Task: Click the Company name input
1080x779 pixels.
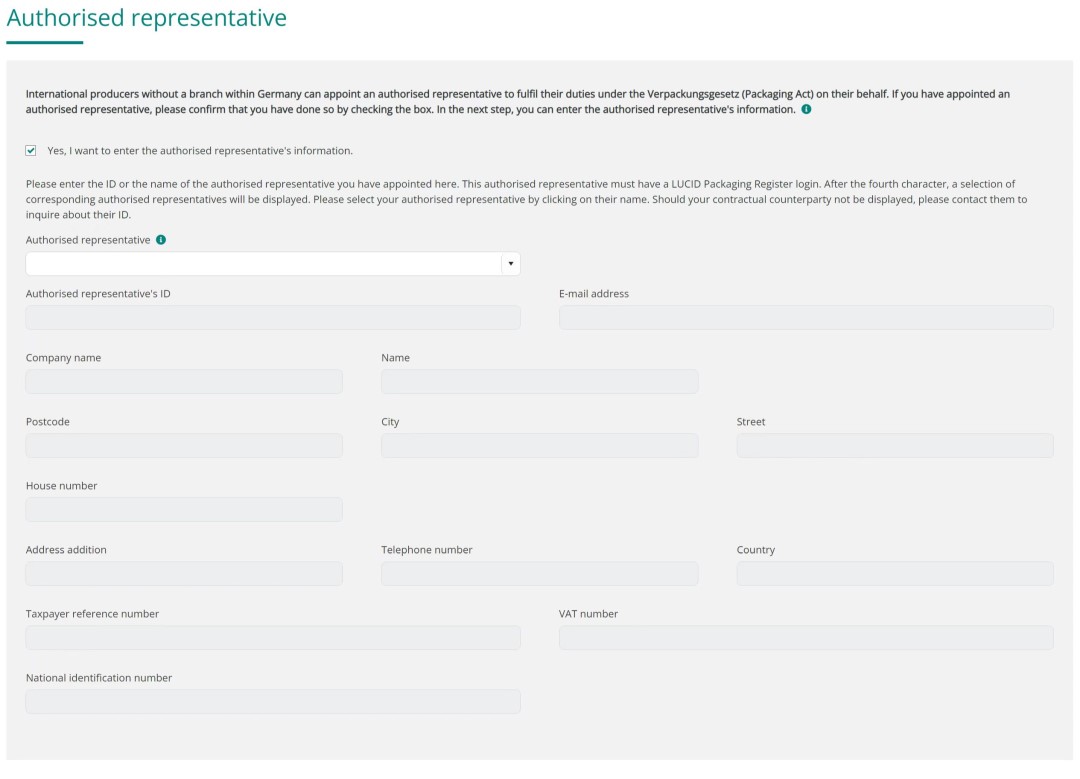Action: tap(184, 382)
